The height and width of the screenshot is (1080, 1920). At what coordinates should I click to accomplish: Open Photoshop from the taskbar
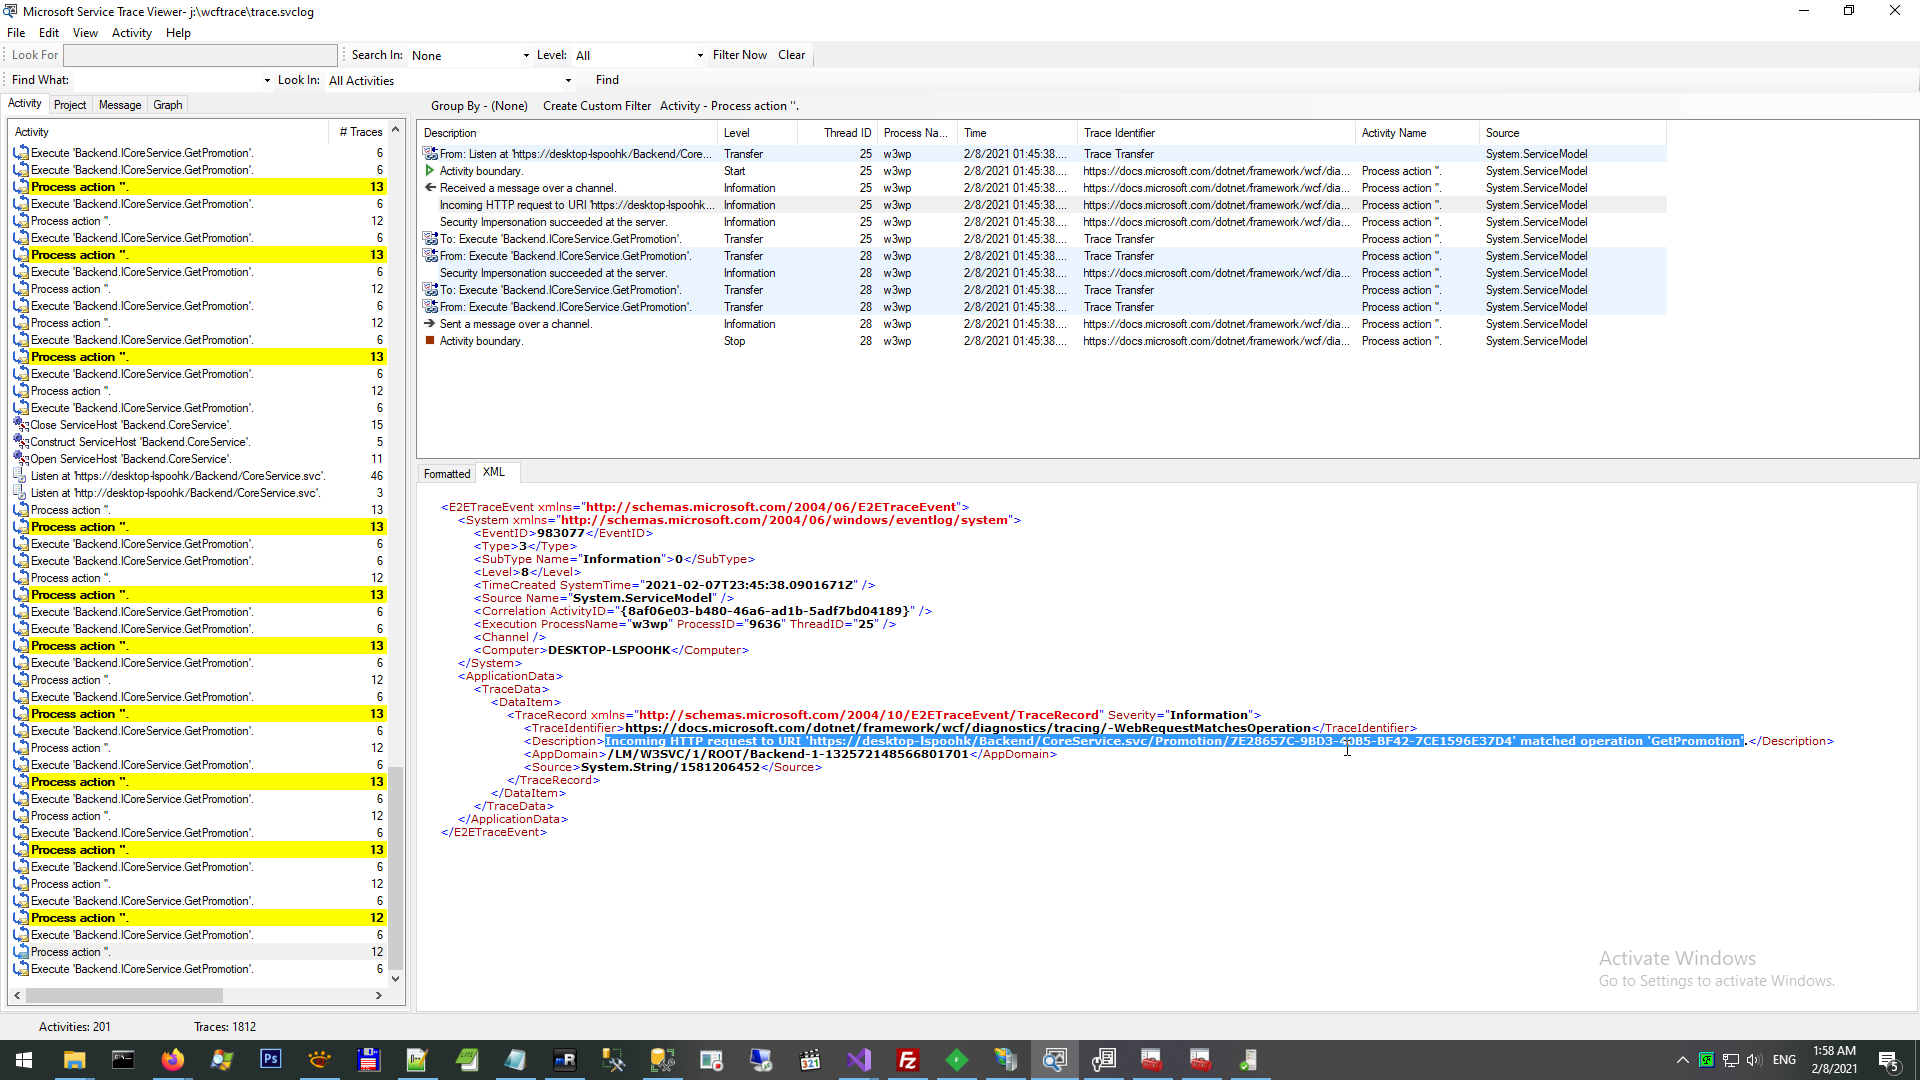(270, 1060)
